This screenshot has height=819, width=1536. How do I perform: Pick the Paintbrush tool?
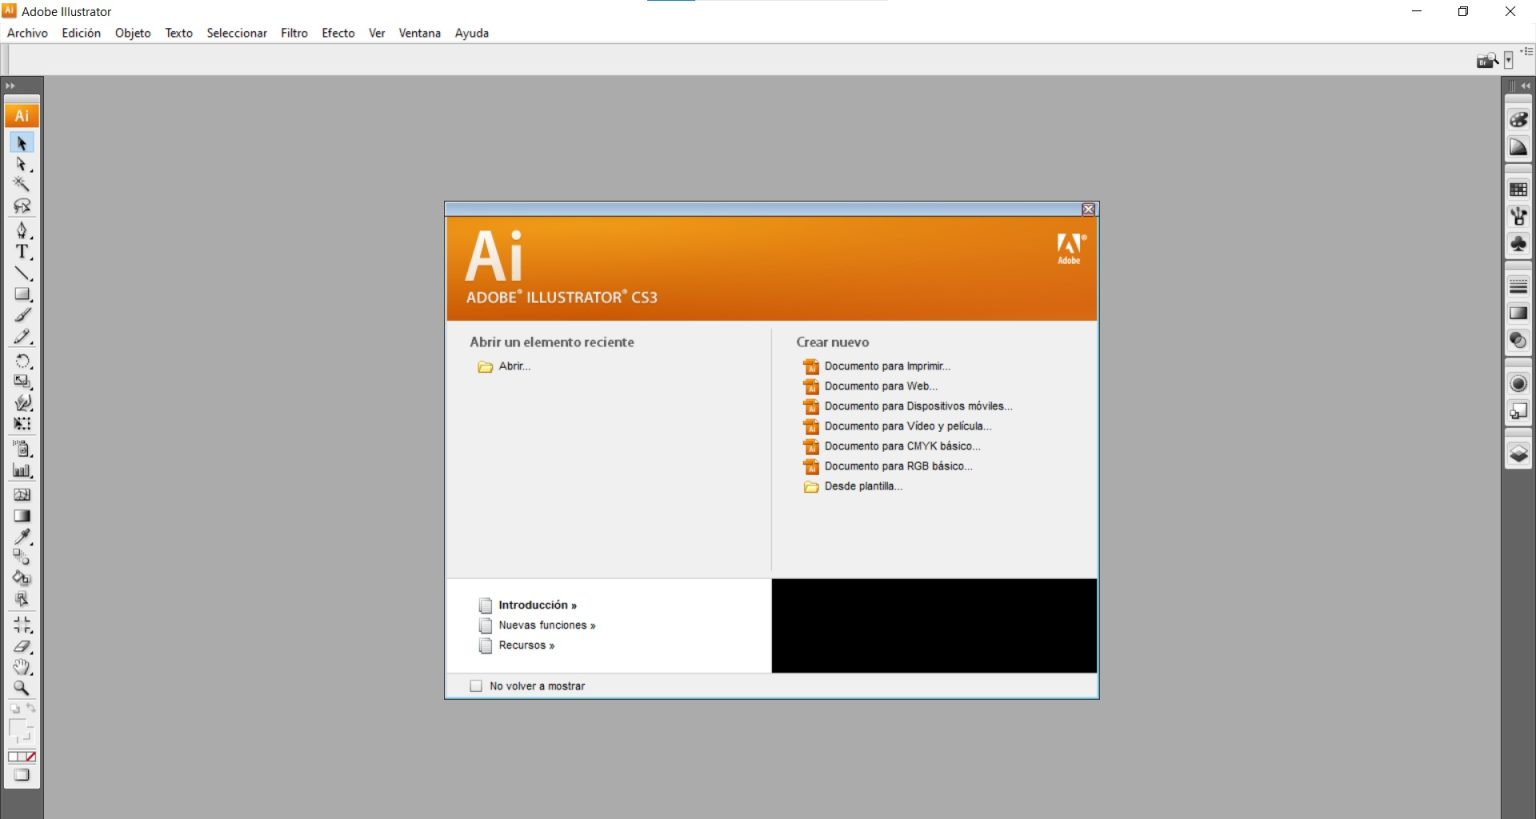(21, 315)
